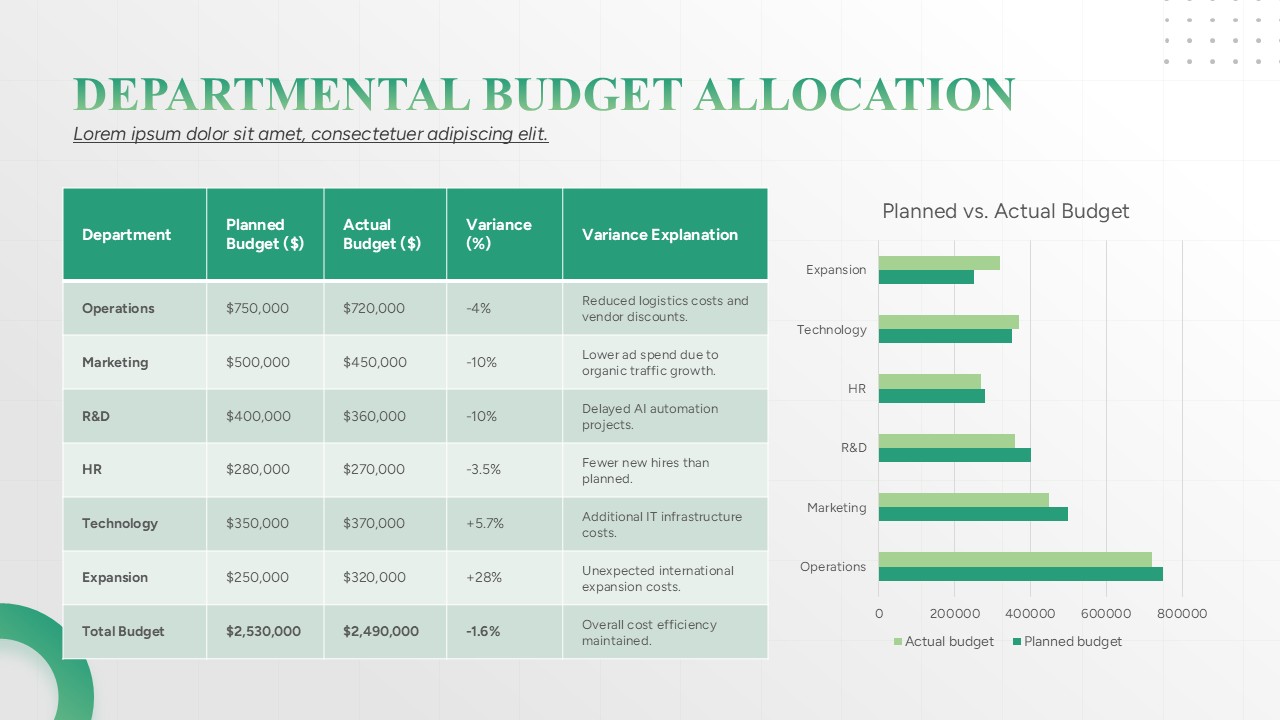Click the Actual budget legend swatch

[898, 642]
